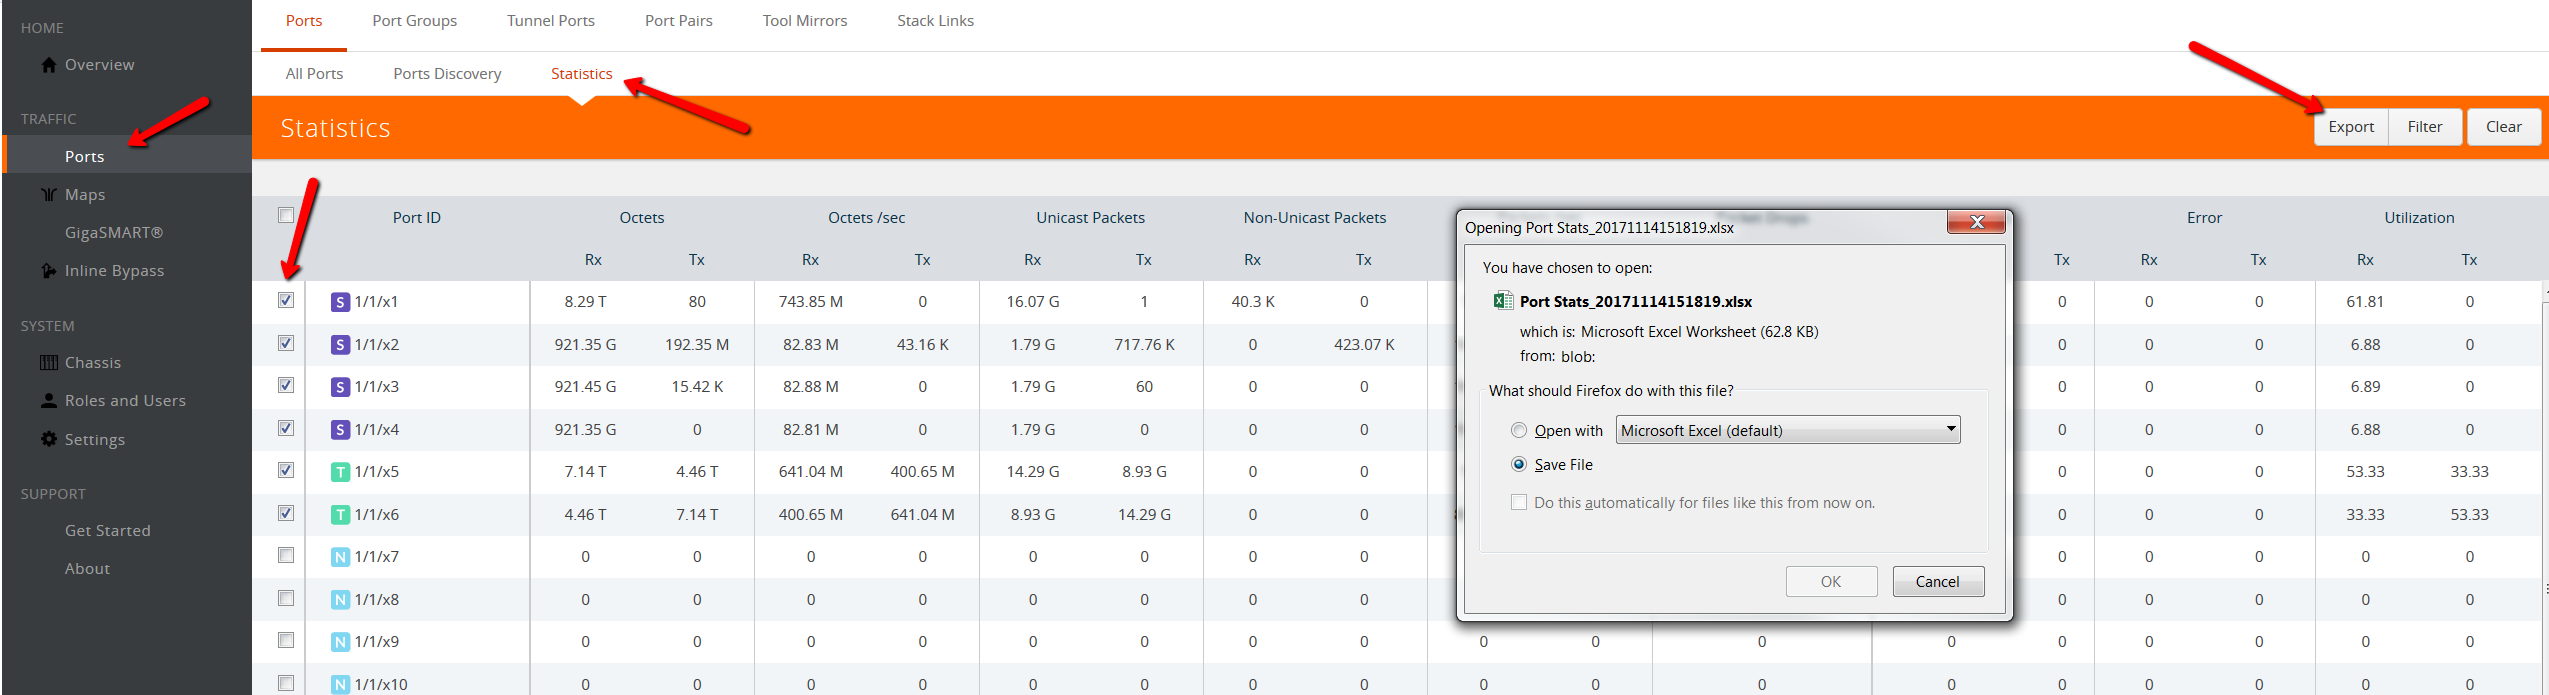Viewport: 2549px width, 695px height.
Task: Uncheck the checkbox for port 1/1/x5
Action: [286, 470]
